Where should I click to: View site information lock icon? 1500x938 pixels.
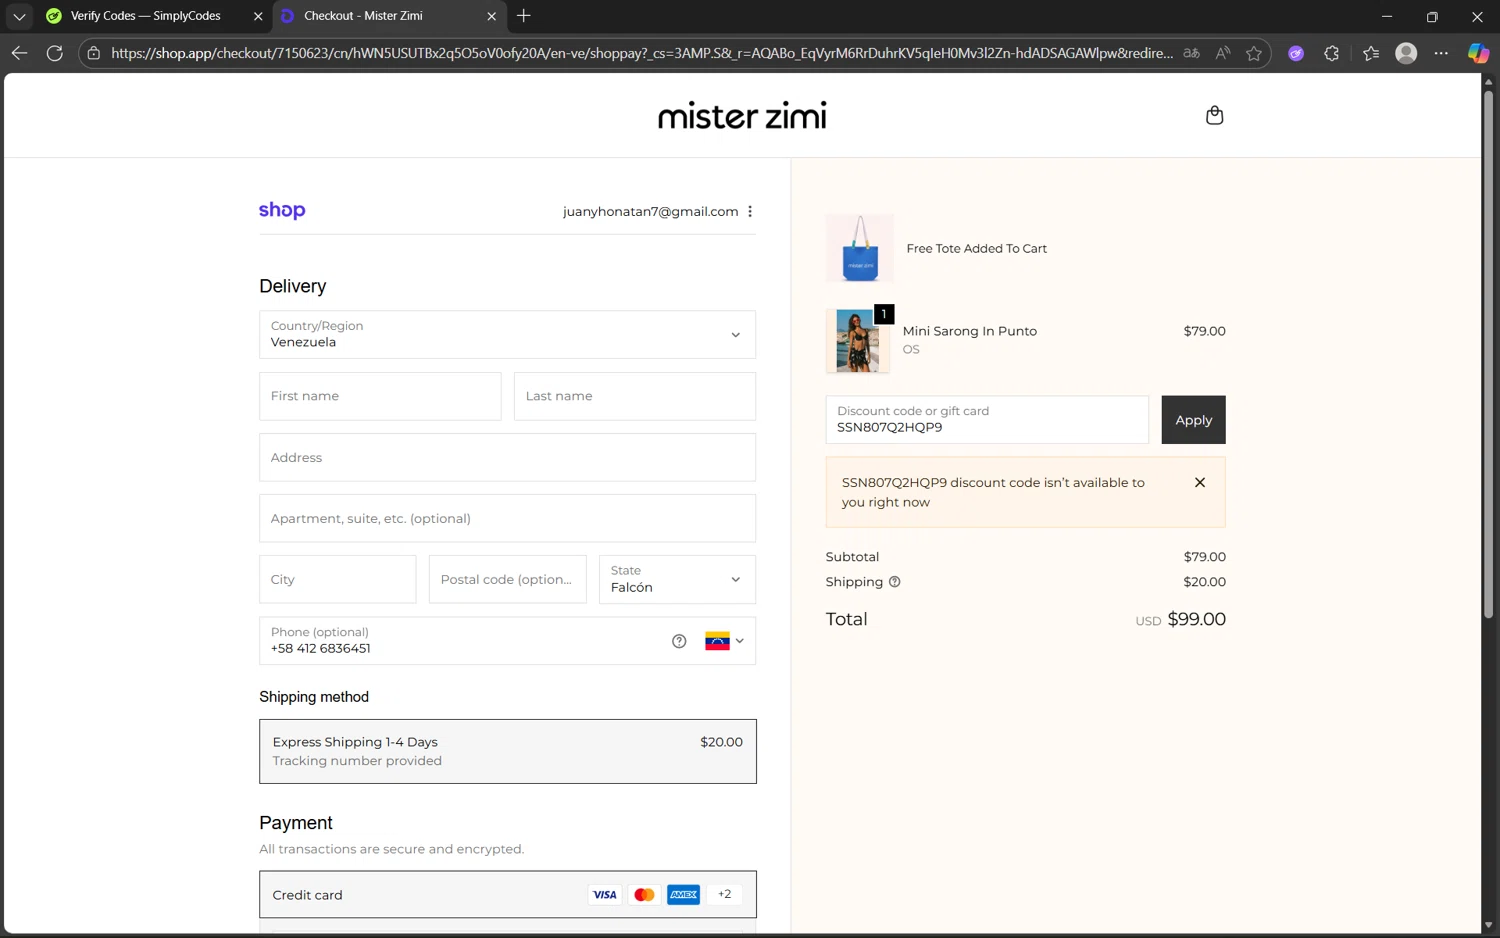[94, 53]
